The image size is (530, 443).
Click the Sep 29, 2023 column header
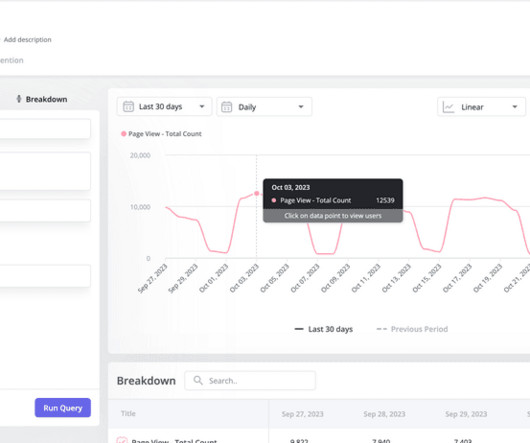[x=466, y=414]
